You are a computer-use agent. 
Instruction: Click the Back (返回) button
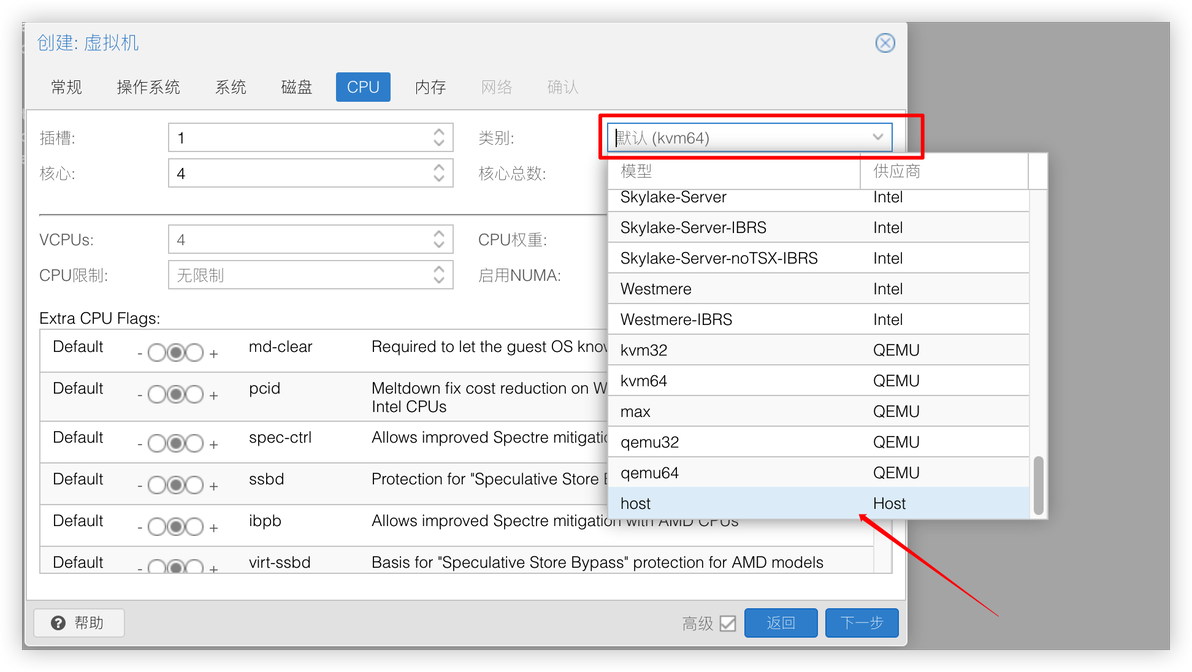tap(781, 623)
